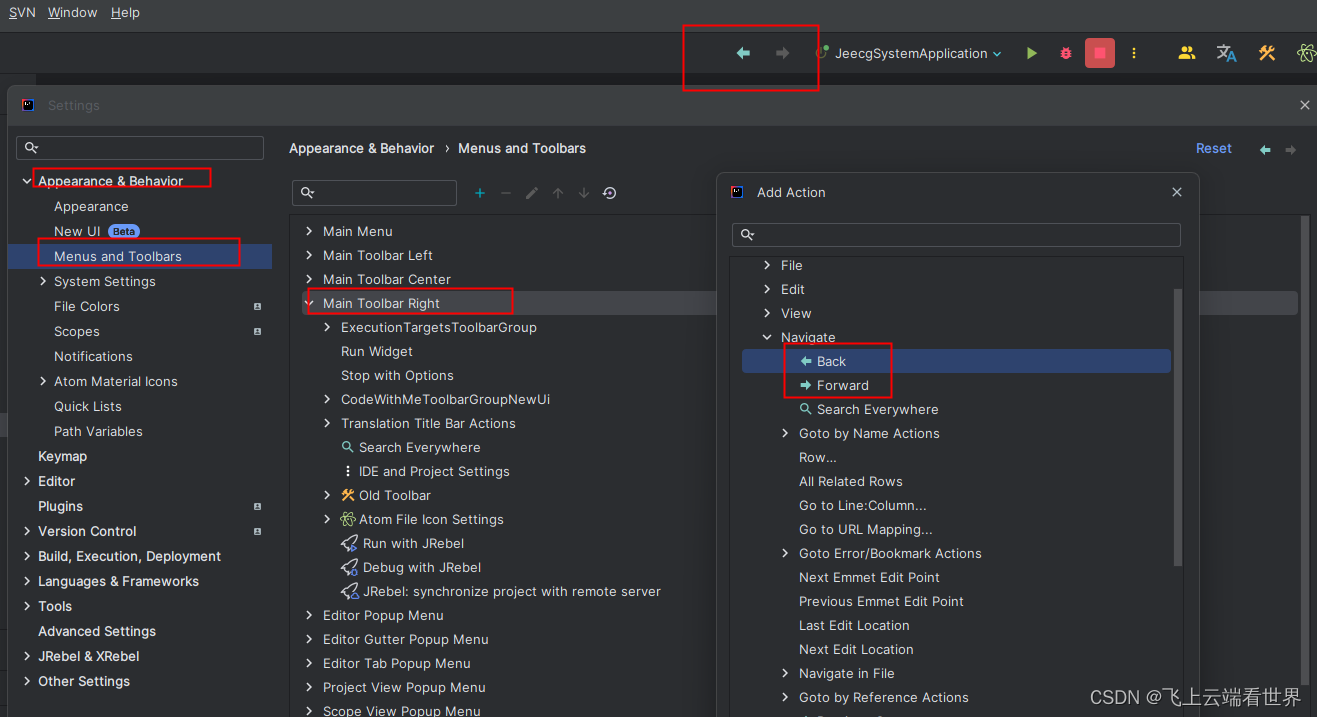Open the Help menu
1317x717 pixels.
[x=125, y=12]
